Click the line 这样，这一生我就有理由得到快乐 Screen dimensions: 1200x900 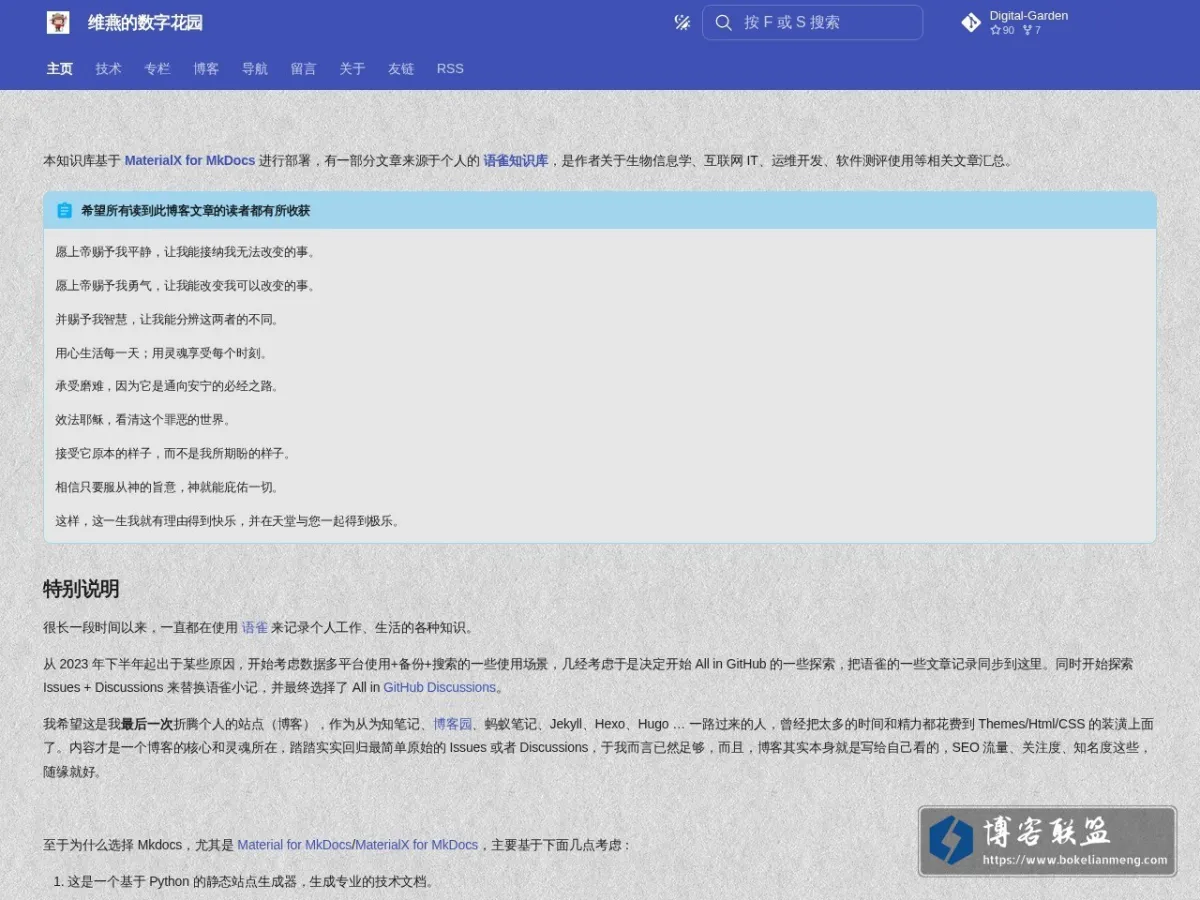pyautogui.click(x=229, y=520)
